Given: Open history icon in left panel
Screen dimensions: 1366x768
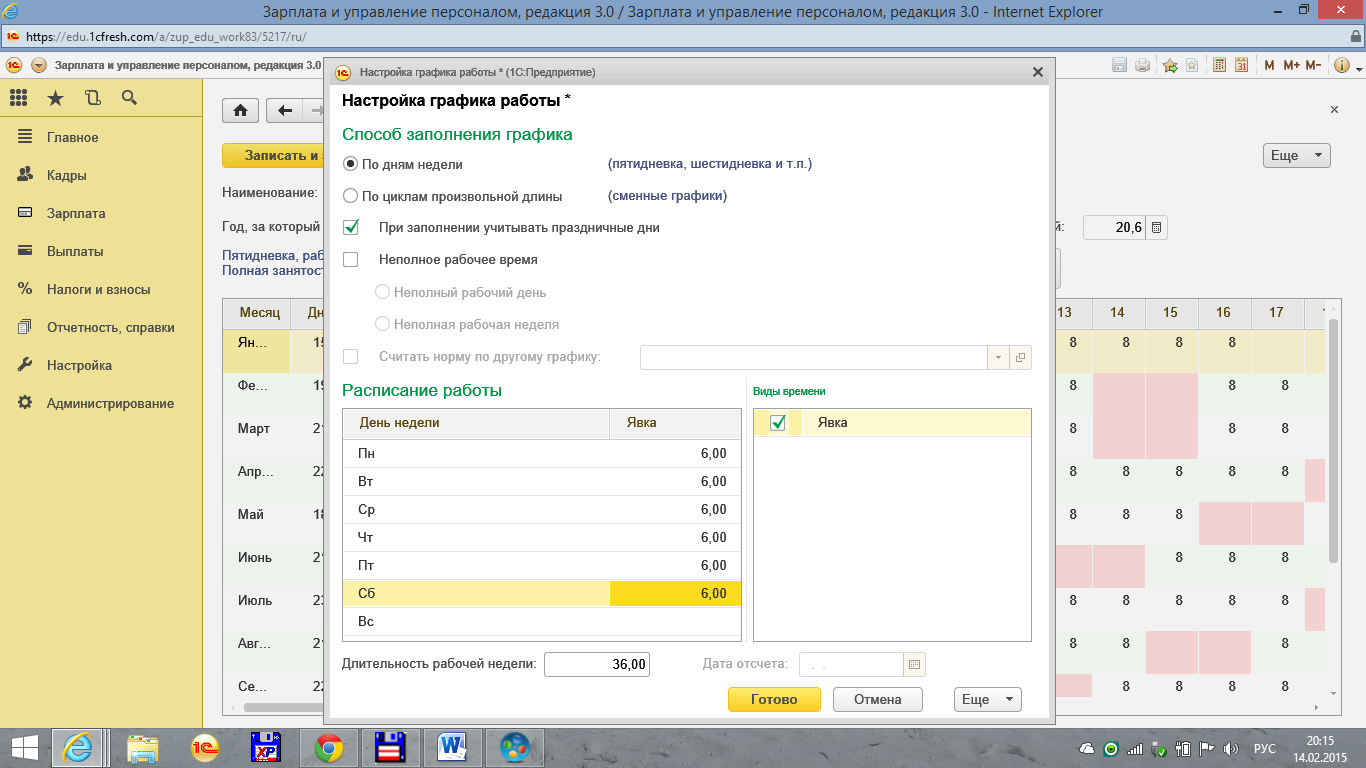Looking at the screenshot, I should pyautogui.click(x=92, y=97).
